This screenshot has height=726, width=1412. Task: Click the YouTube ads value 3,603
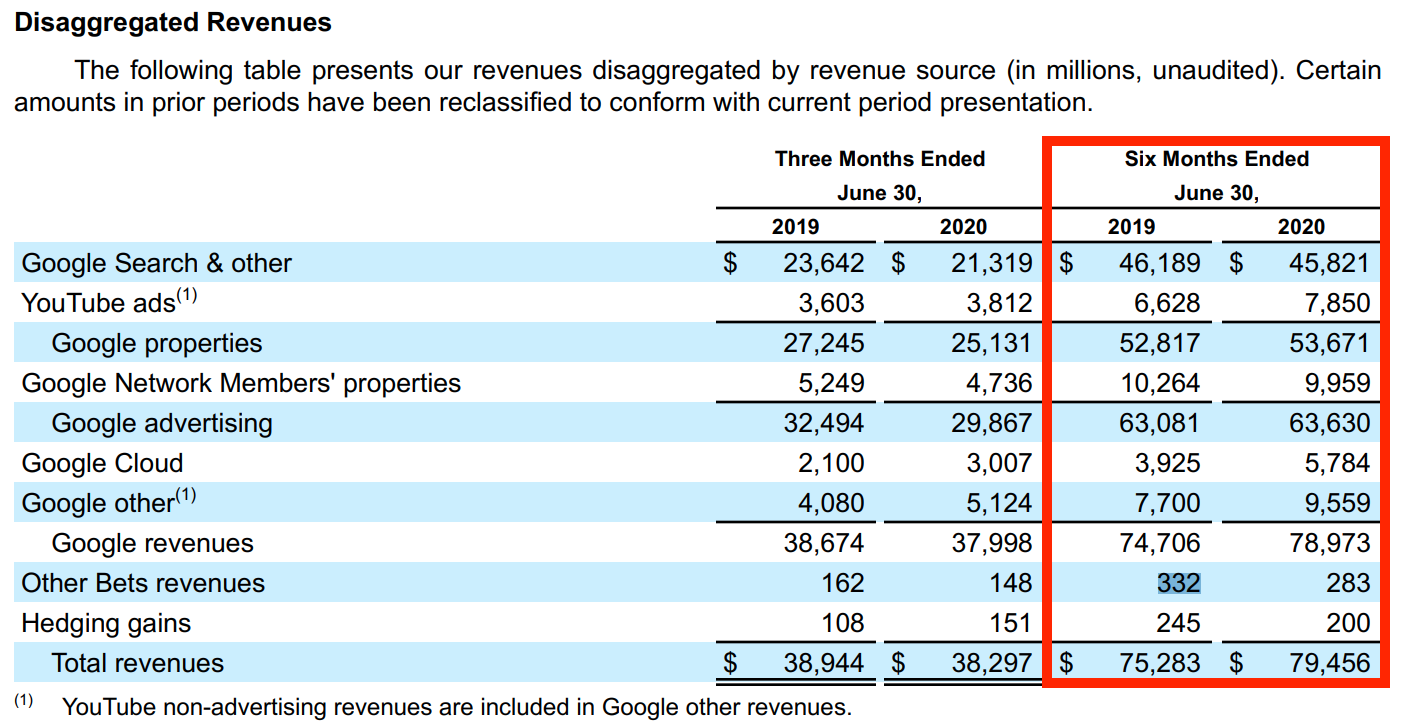click(831, 303)
